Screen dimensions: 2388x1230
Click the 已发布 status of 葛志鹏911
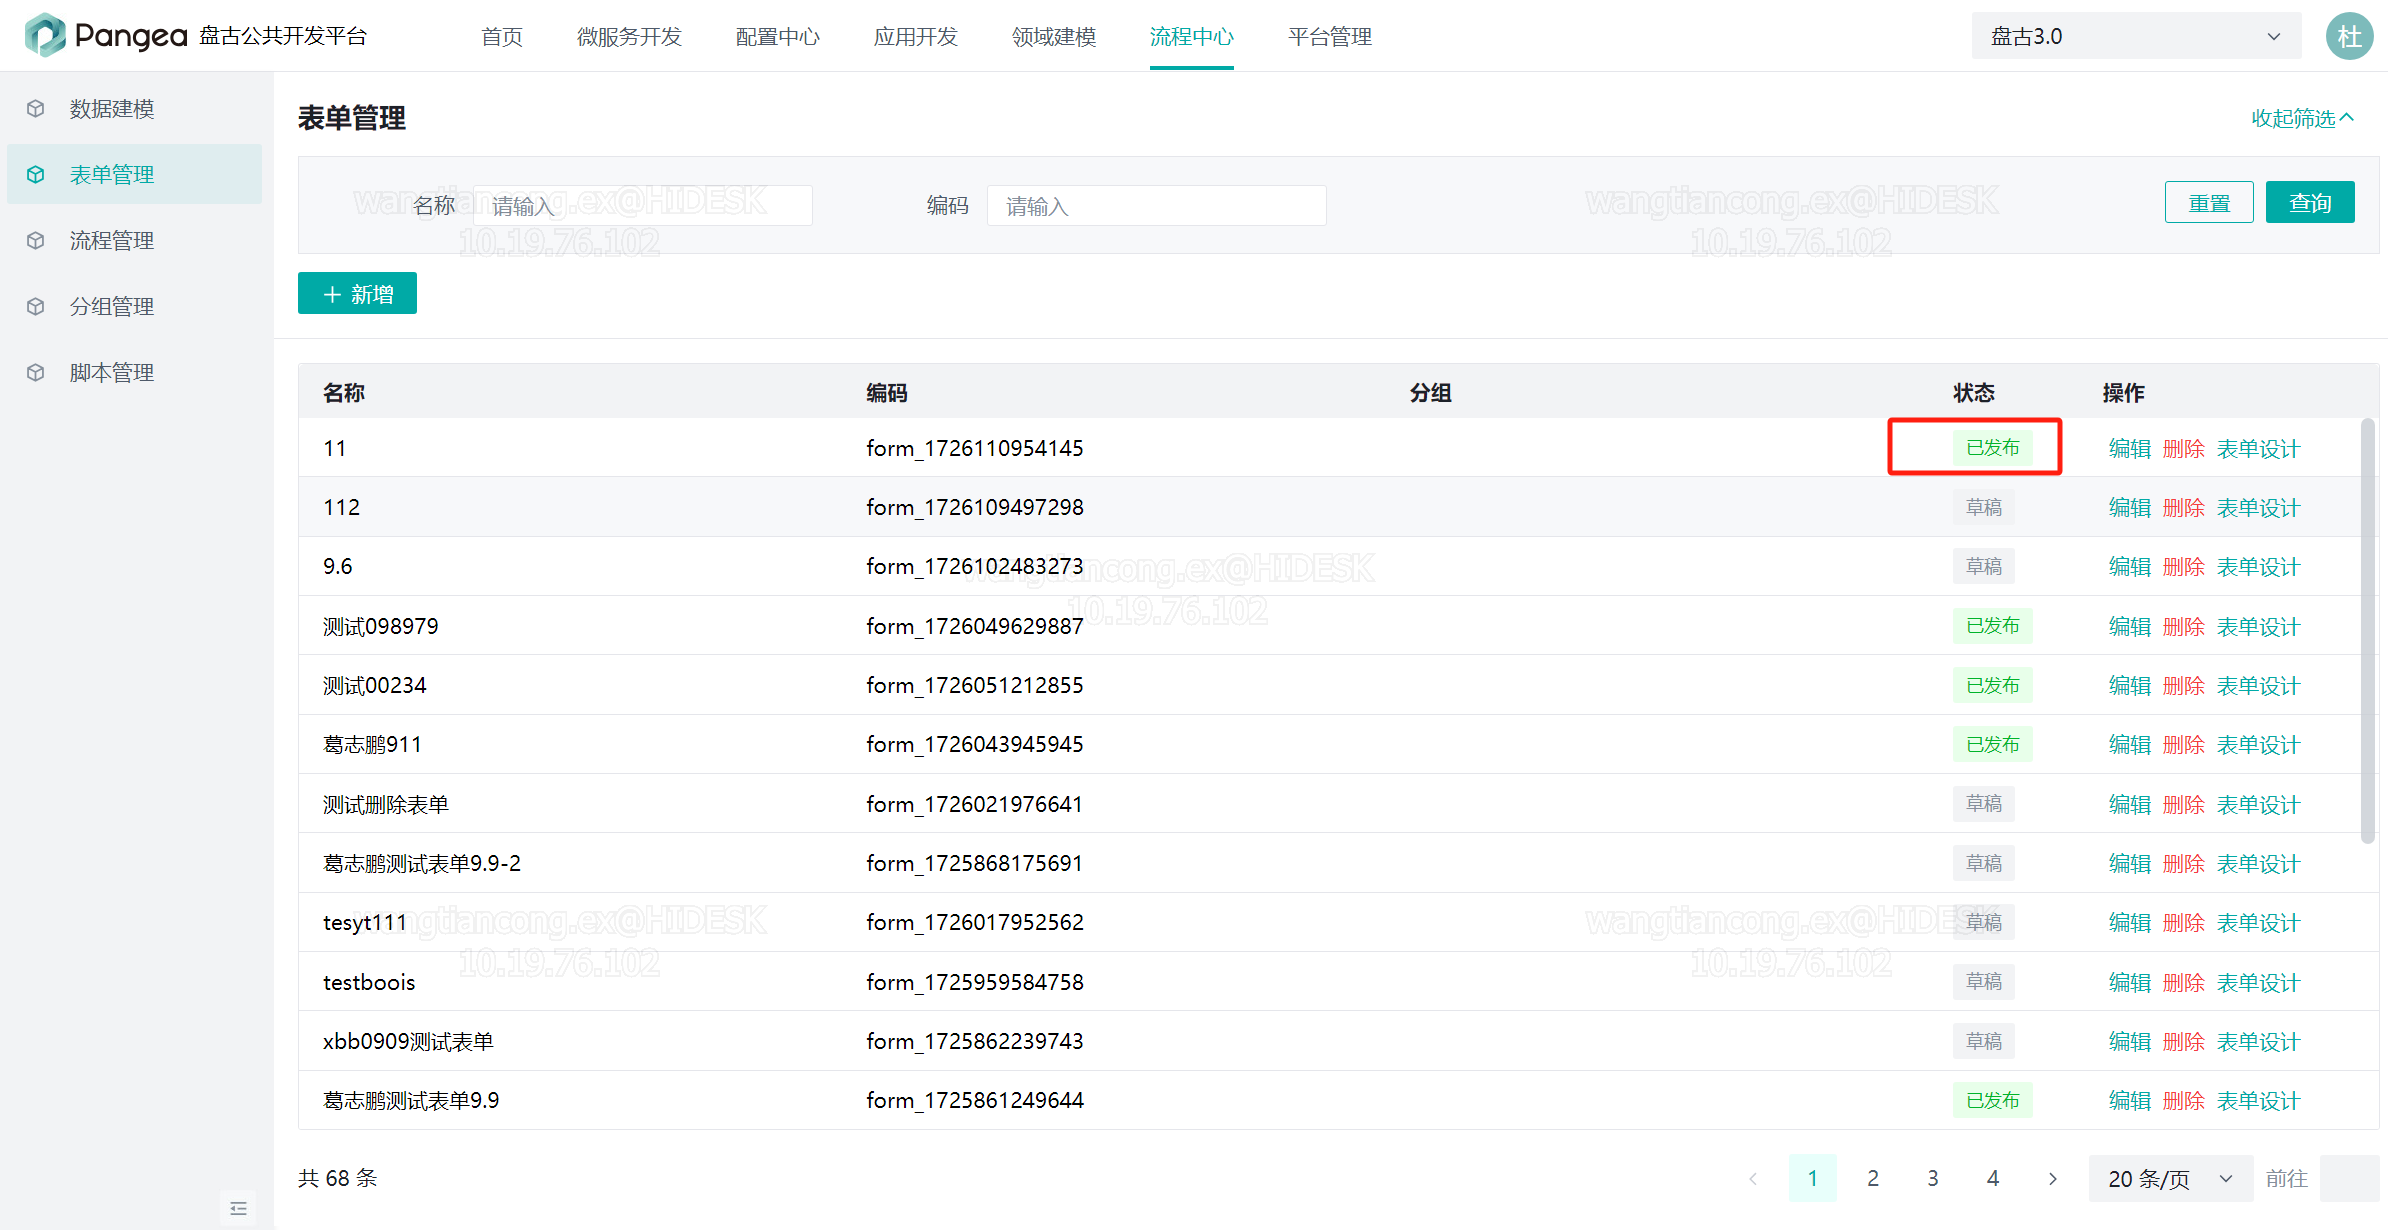click(x=1993, y=744)
